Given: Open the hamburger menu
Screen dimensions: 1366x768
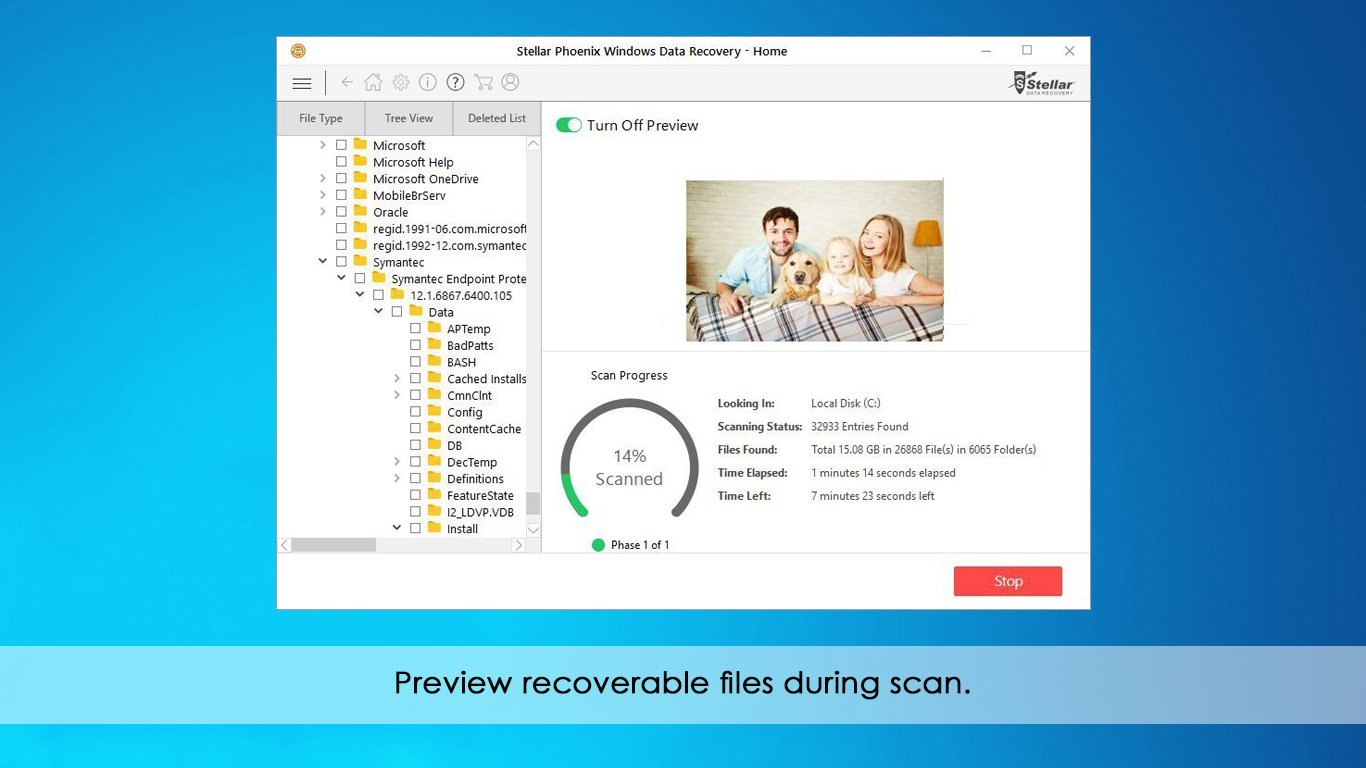Looking at the screenshot, I should (x=302, y=83).
